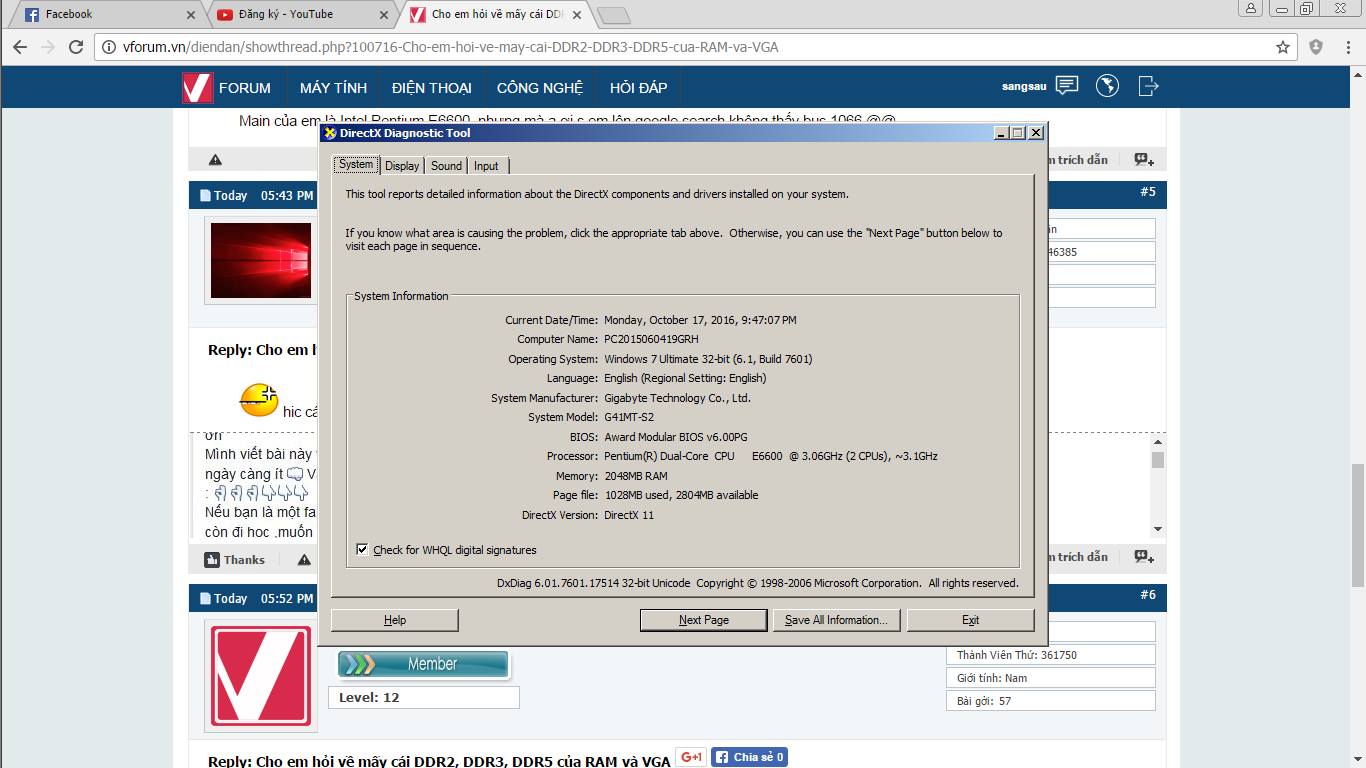Click the red V forum logo
This screenshot has width=1366, height=768.
coord(197,88)
